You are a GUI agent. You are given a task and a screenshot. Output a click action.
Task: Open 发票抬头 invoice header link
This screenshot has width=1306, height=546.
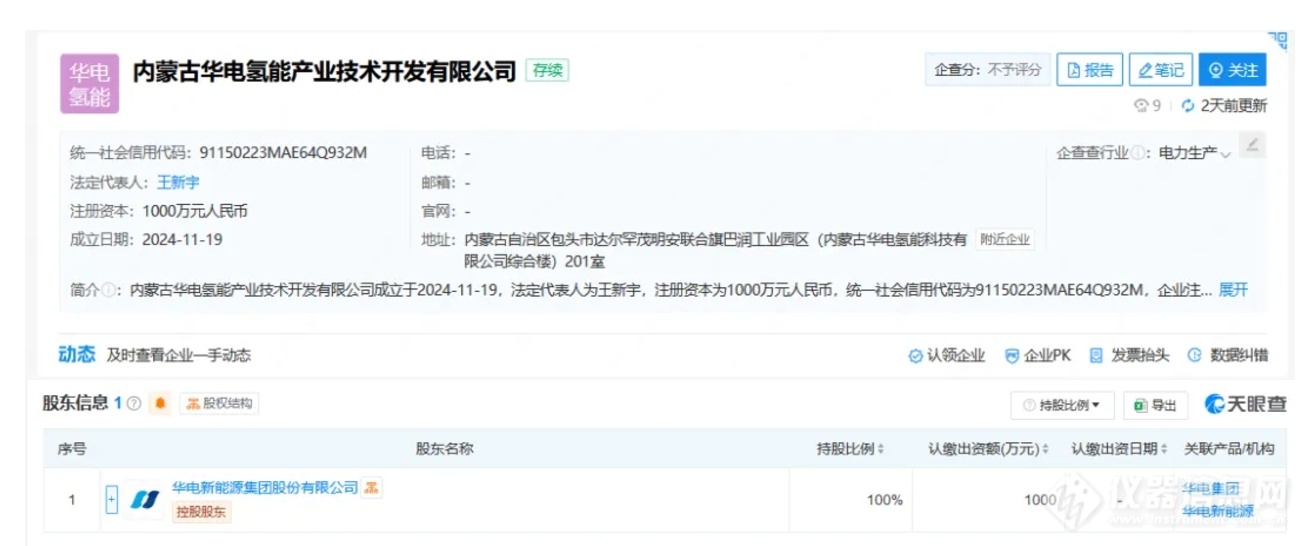(1129, 355)
